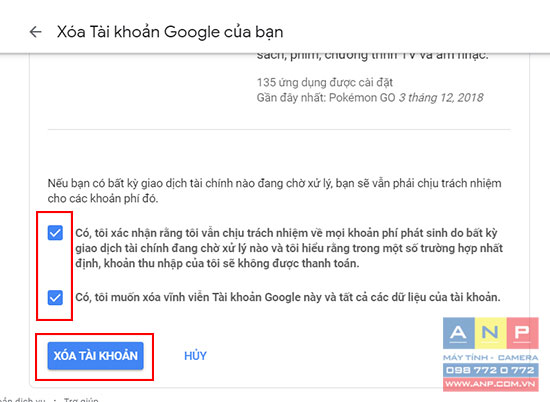Viewport: 550px width, 402px height.
Task: Click the label text Có, tôi muốn xóa vĩnh viễn
Action: coord(288,297)
